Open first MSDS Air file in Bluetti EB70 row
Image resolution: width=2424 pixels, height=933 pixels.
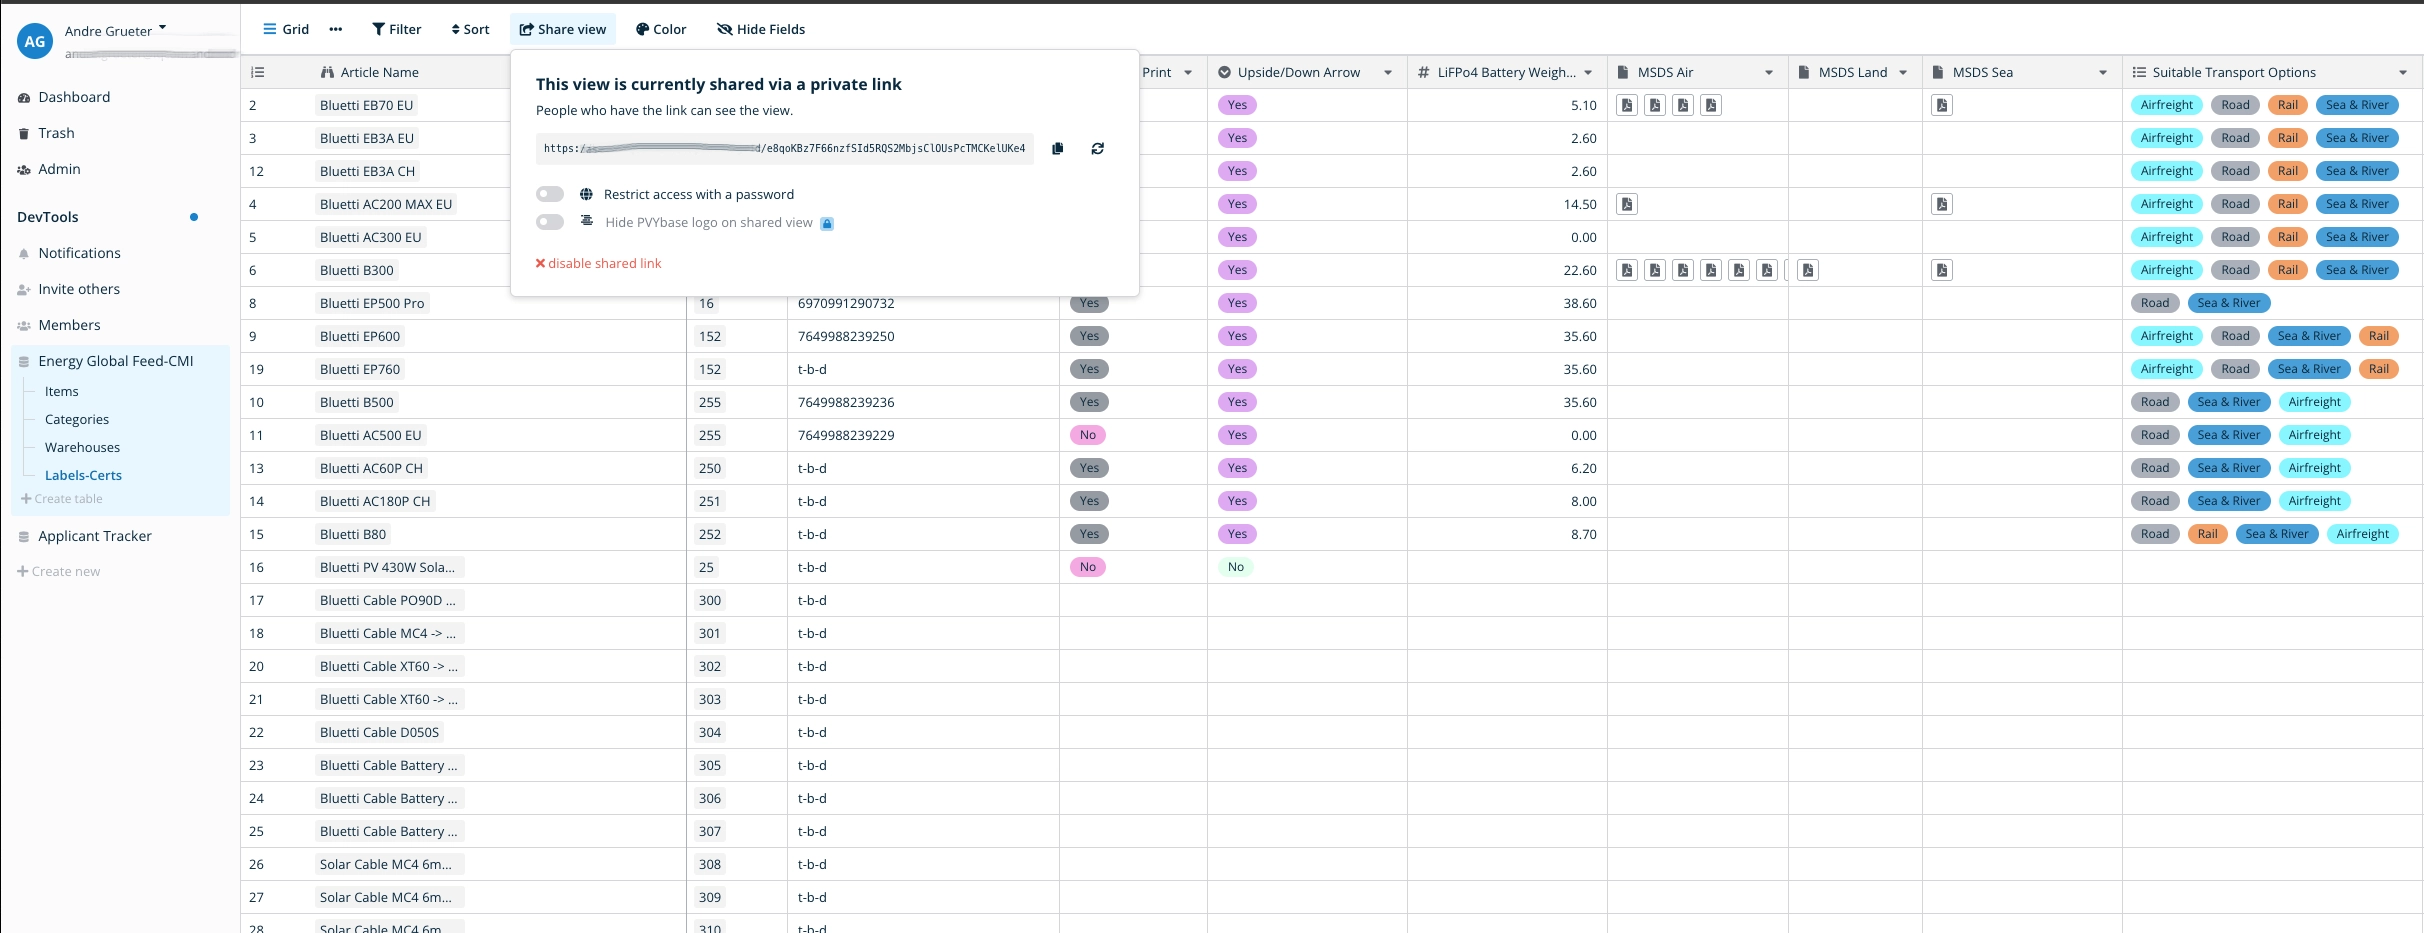(x=1627, y=105)
